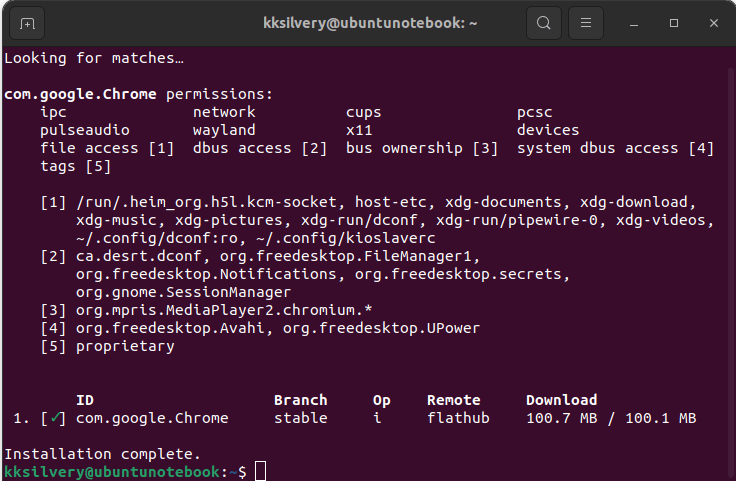Click 'xdg-download' entry

coord(634,202)
